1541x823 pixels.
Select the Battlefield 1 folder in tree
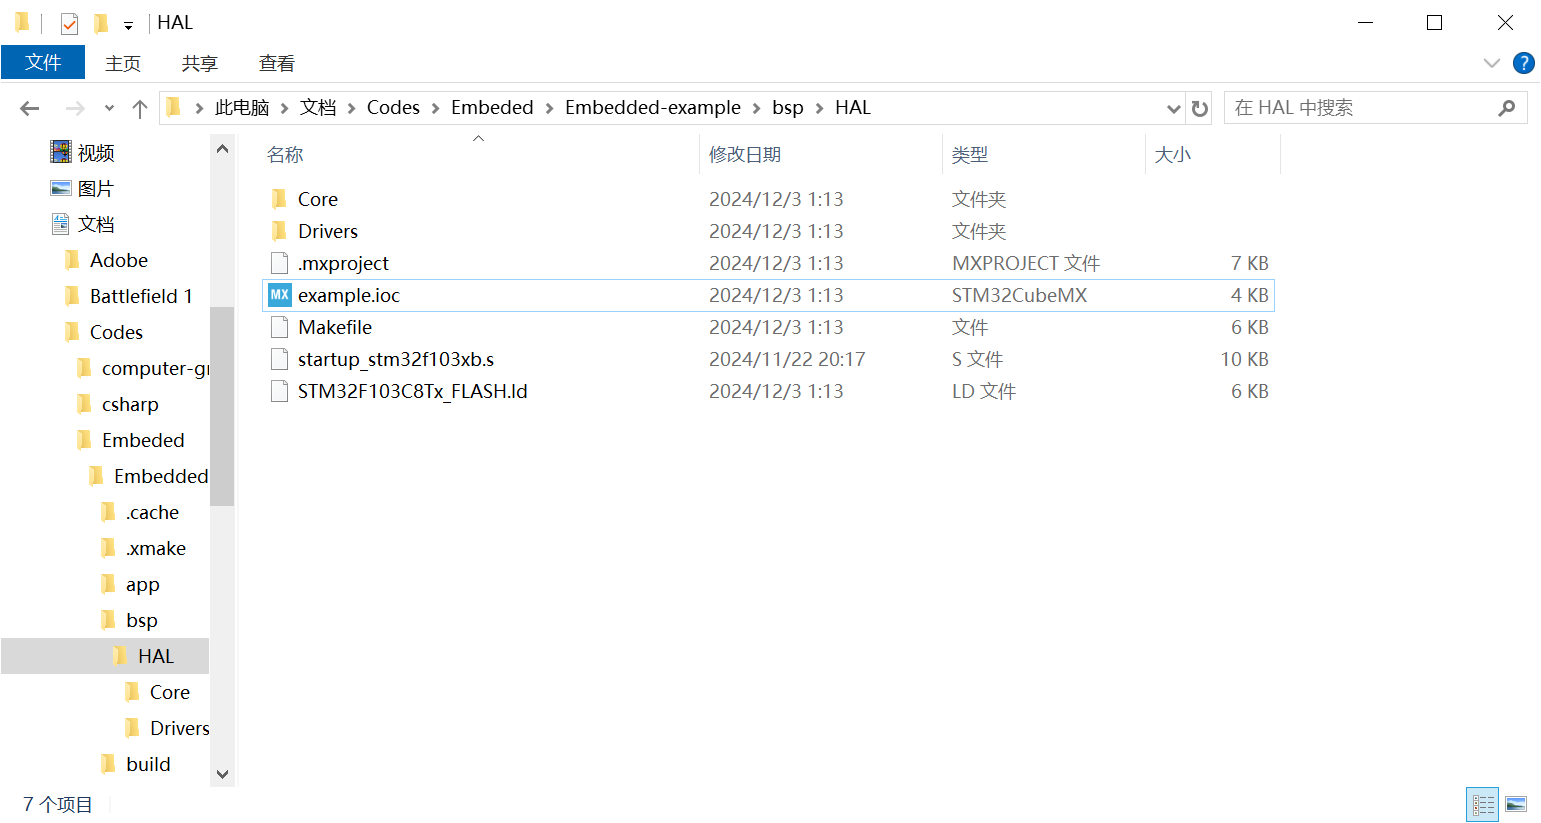click(x=141, y=296)
